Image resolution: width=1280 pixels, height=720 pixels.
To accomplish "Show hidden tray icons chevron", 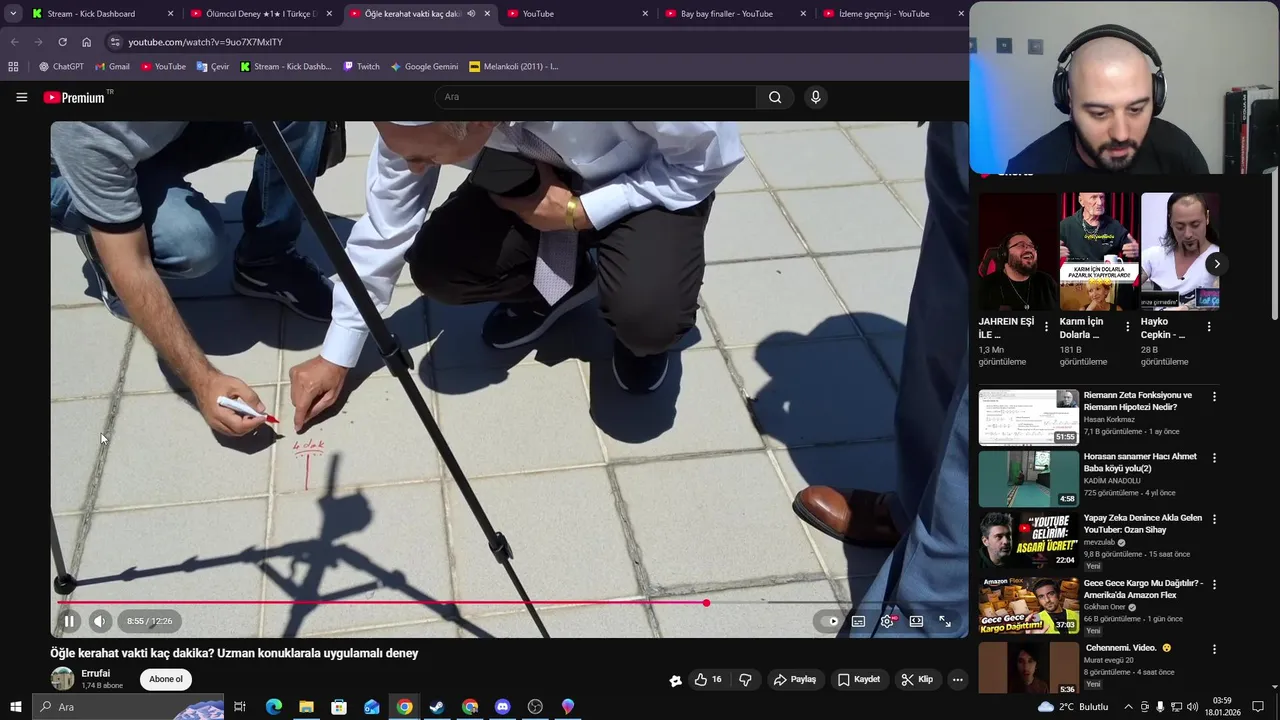I will 1129,707.
